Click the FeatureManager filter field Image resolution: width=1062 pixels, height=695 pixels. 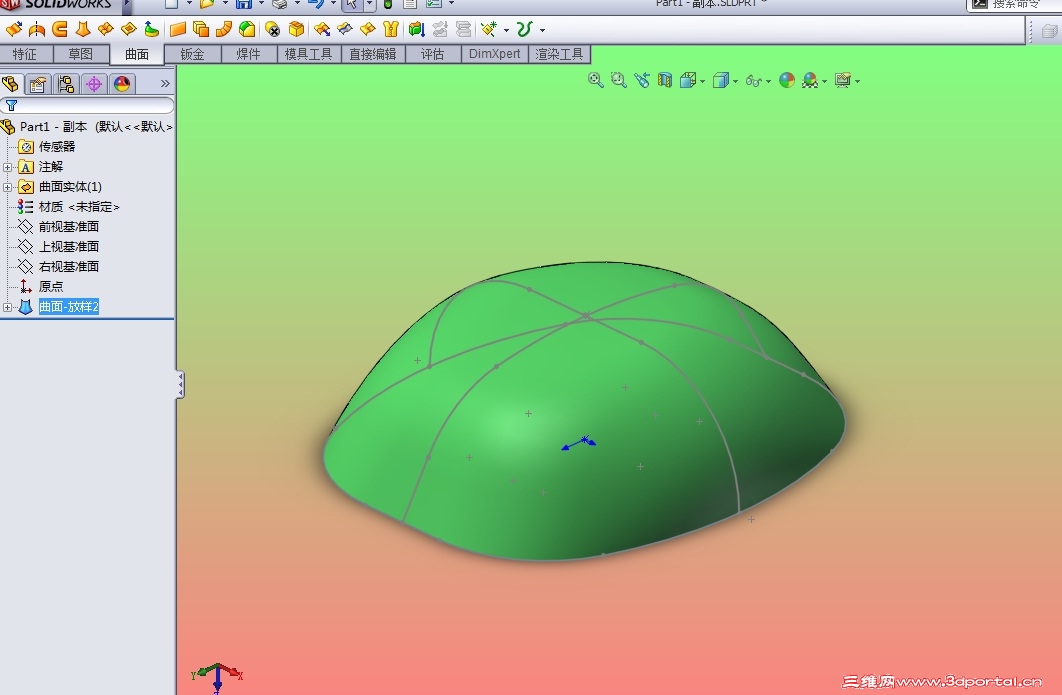point(87,106)
